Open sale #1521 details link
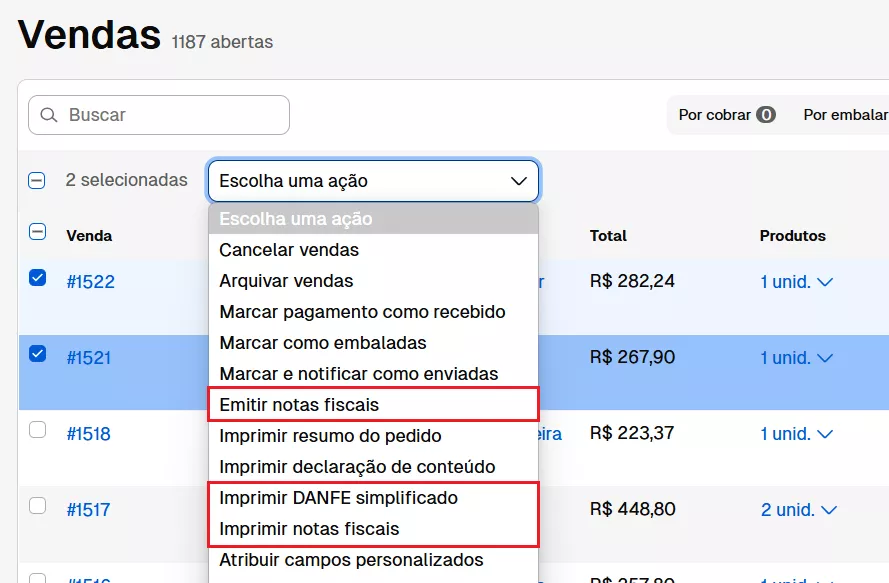The width and height of the screenshot is (889, 583). 91,357
